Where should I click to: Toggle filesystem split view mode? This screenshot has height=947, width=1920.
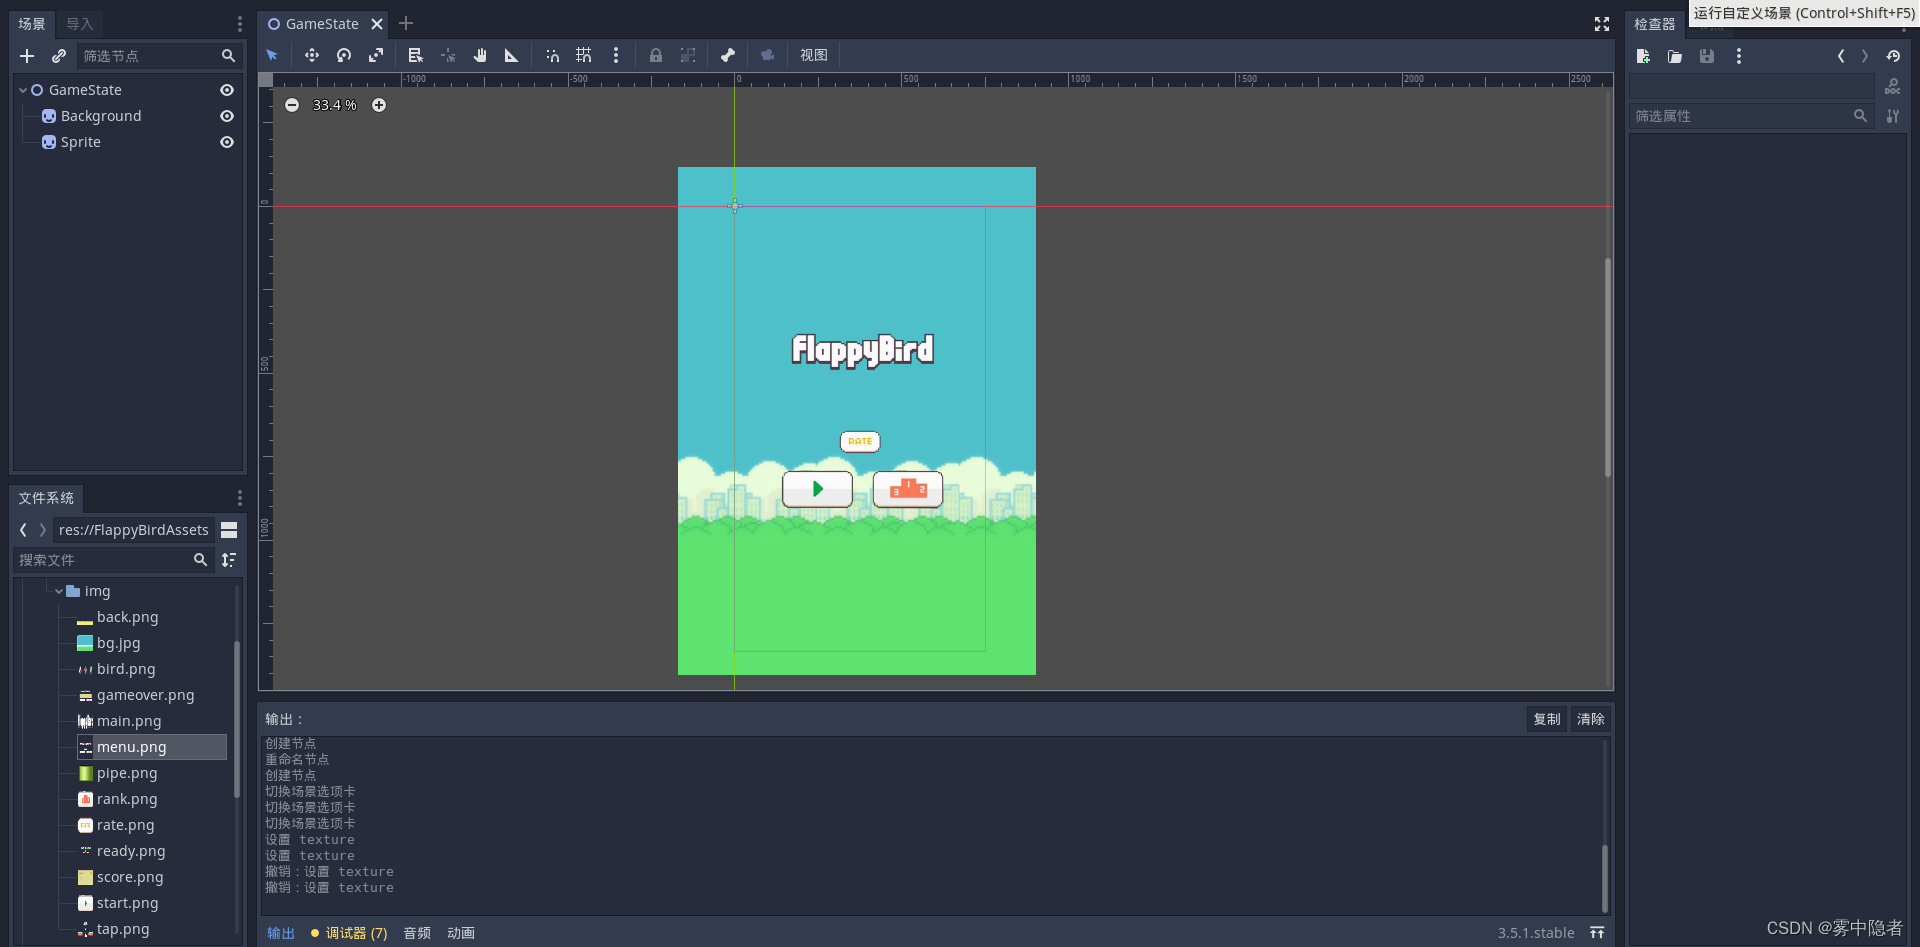[x=229, y=530]
